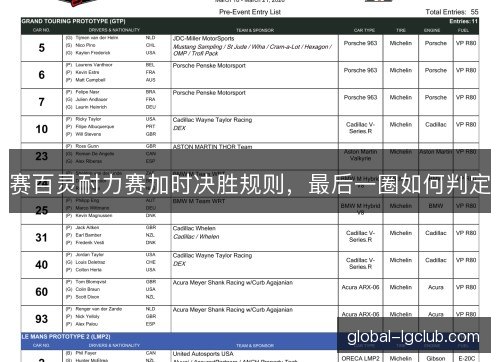Viewport: 500px width, 362px height.
Task: Click driver name 'Scott Dixon'
Action: tap(87, 297)
